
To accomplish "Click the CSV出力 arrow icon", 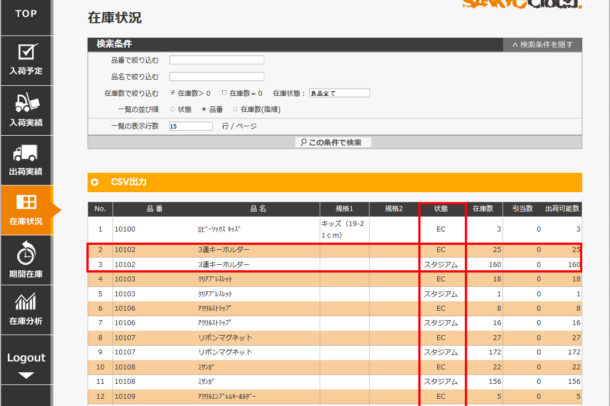I will pyautogui.click(x=96, y=182).
